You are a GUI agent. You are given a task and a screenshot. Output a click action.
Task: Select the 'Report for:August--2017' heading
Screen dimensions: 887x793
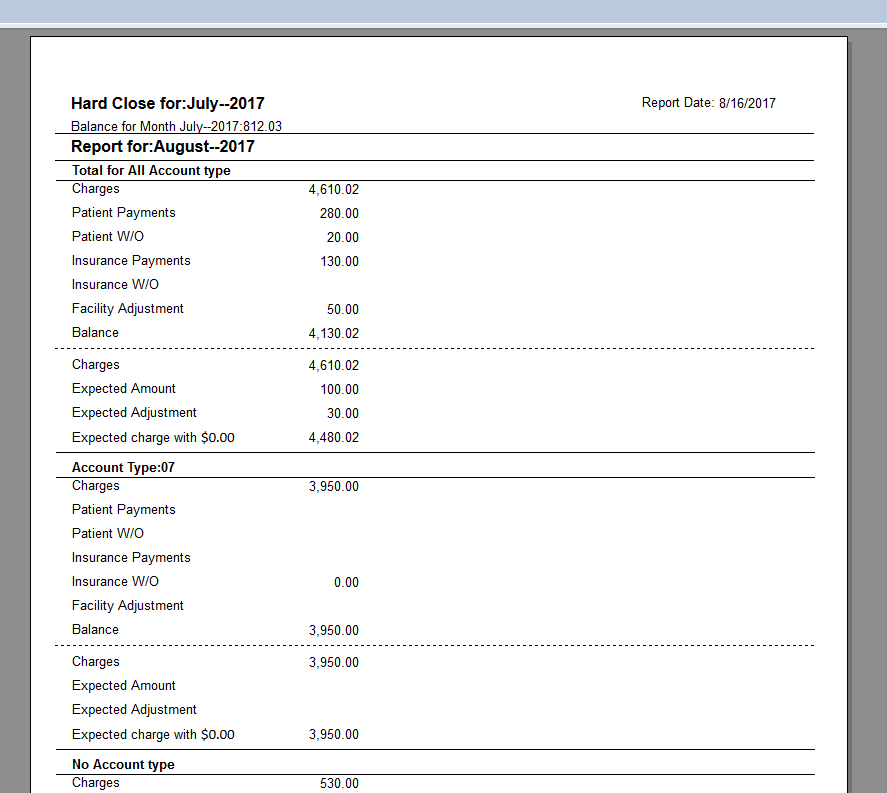point(162,147)
